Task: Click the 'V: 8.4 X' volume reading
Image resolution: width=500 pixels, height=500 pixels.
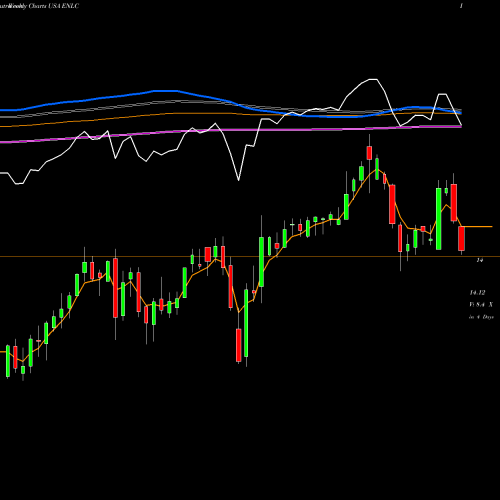Action: coord(481,304)
